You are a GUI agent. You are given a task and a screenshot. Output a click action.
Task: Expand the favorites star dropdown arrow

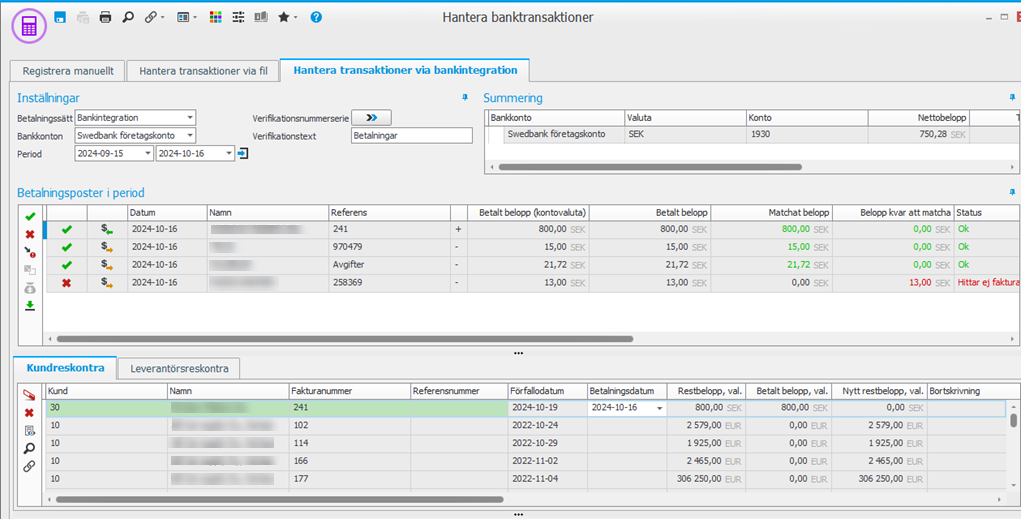[296, 18]
